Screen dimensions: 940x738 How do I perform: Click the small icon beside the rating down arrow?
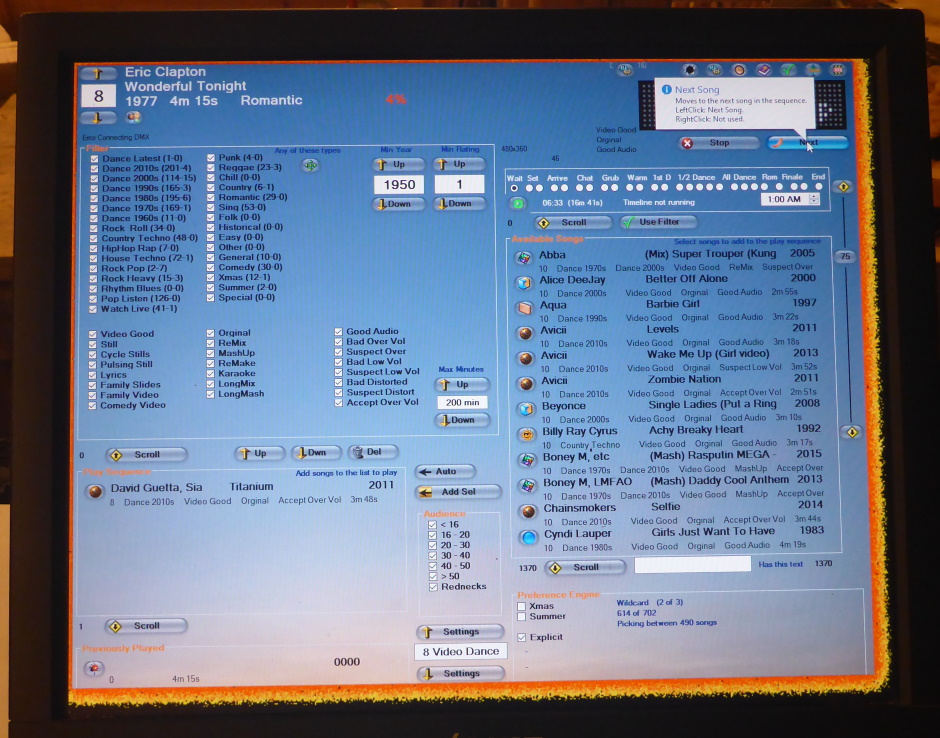pos(133,117)
